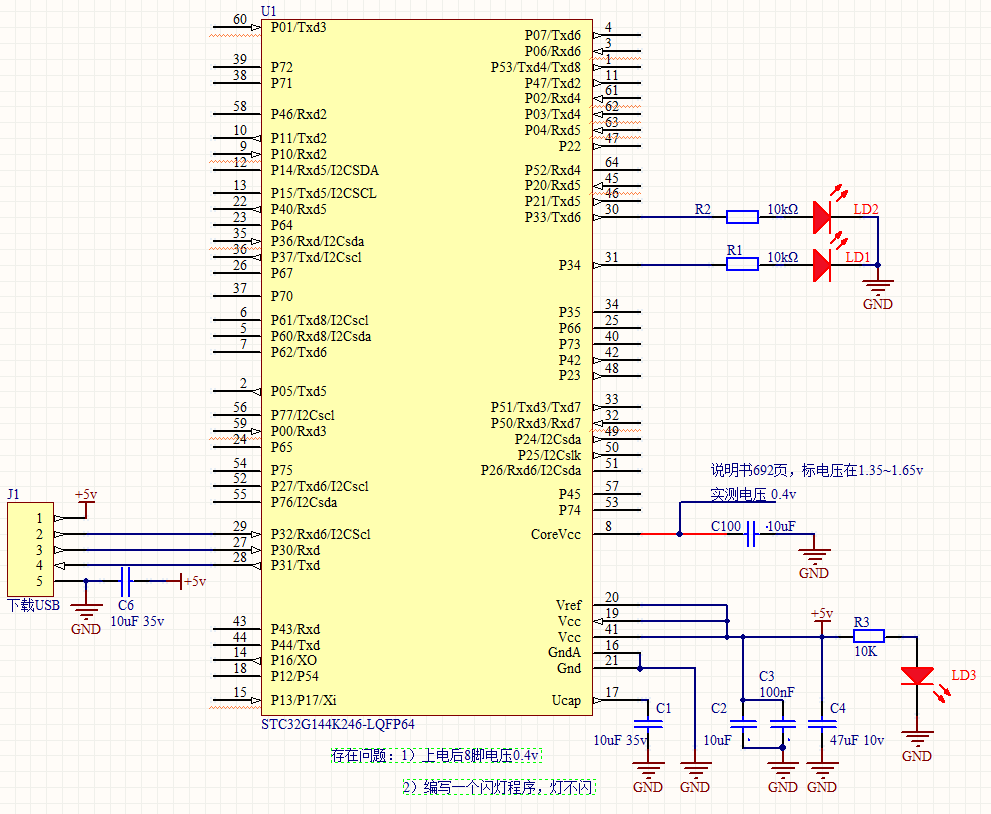Click capacitor C6 near USB connector
Screen dimensions: 991x814
pos(125,581)
